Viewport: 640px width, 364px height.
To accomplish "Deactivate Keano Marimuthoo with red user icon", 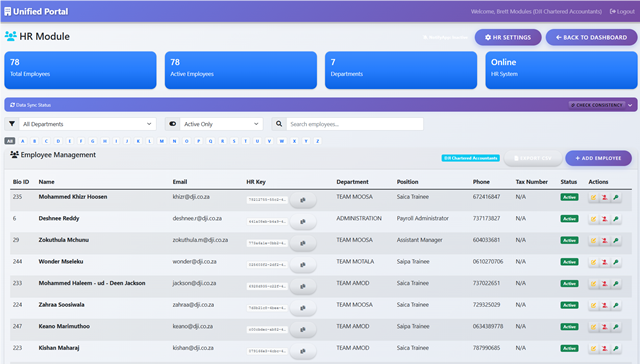I will (x=604, y=327).
